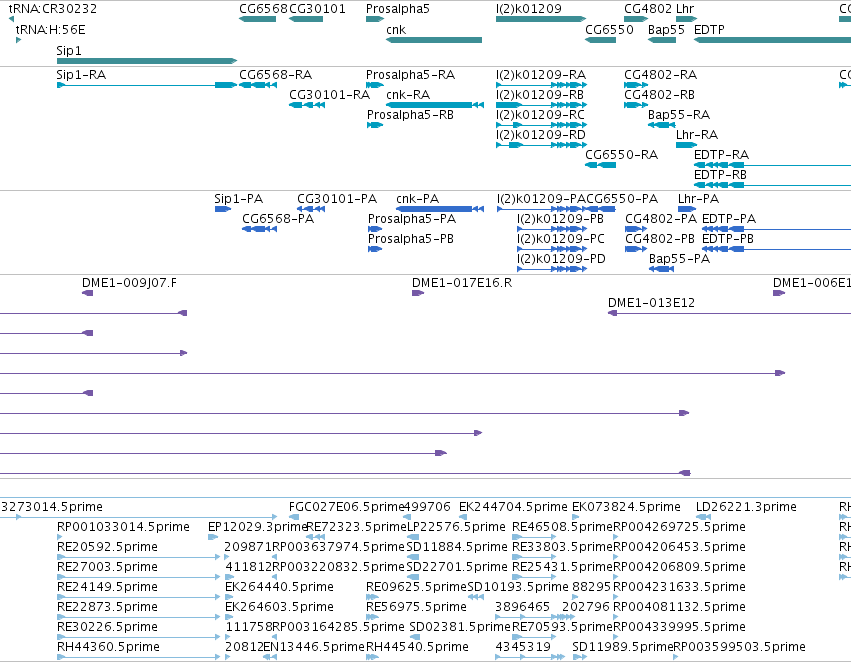Image resolution: width=851 pixels, height=662 pixels.
Task: Click the RP004081132.5prime EST label
Action: tap(679, 607)
